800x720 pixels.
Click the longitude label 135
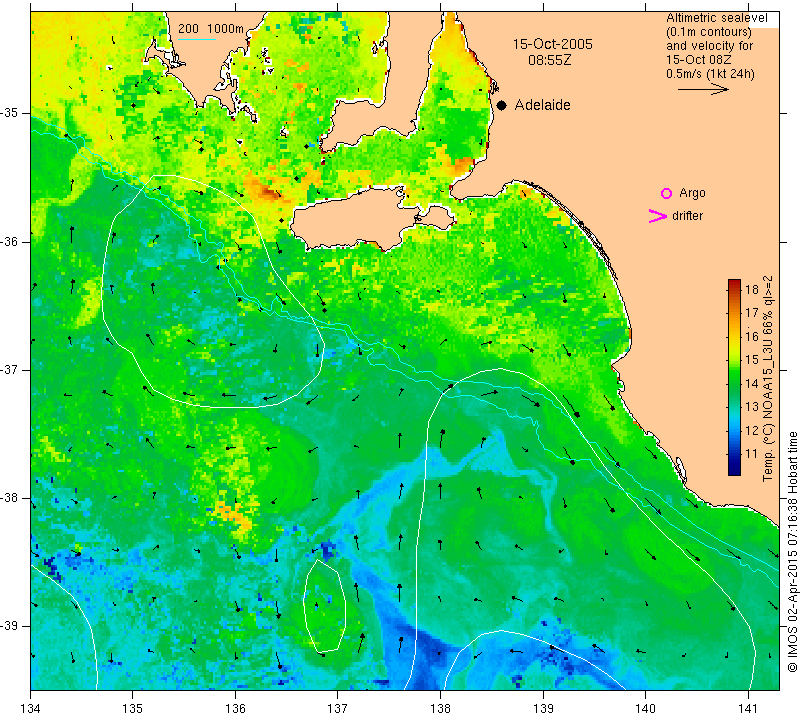(133, 708)
